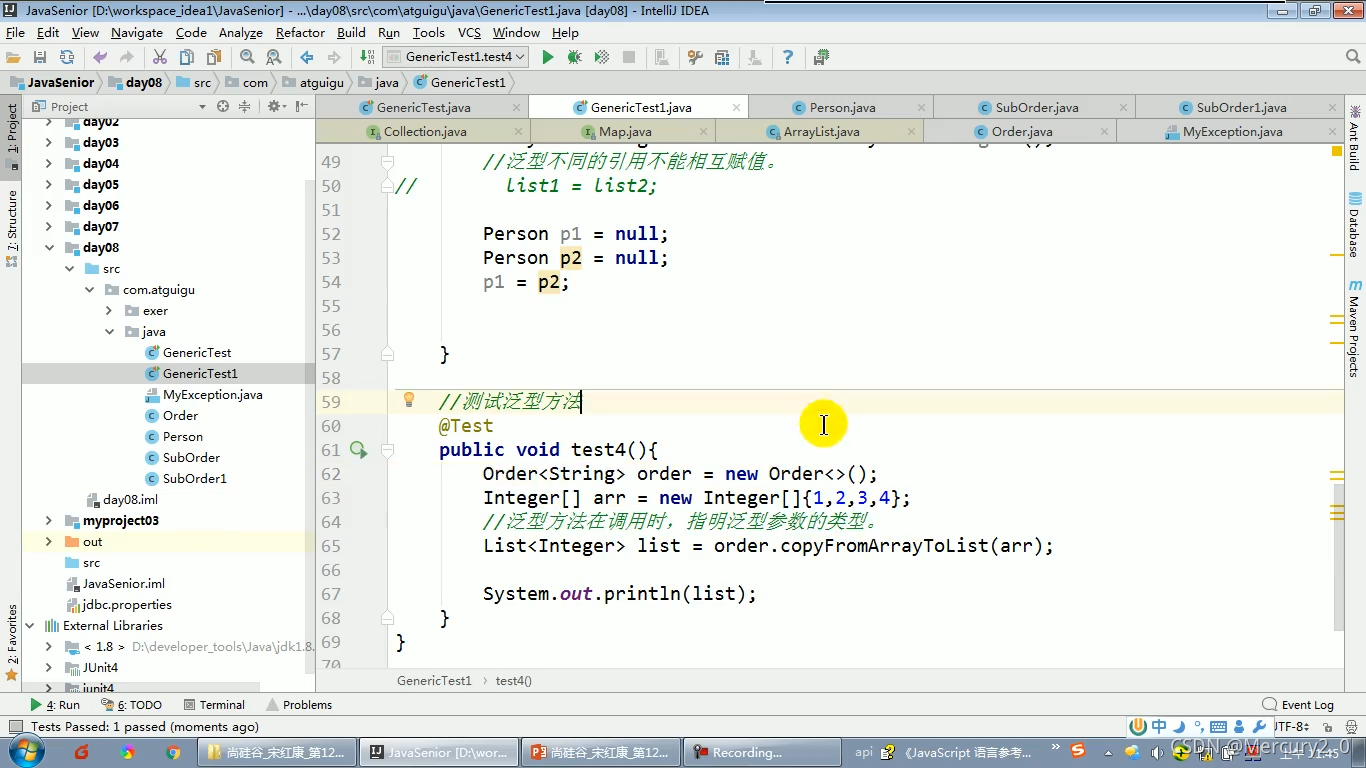This screenshot has height=768, width=1366.
Task: Collapse all in Project panel
Action: (x=244, y=106)
